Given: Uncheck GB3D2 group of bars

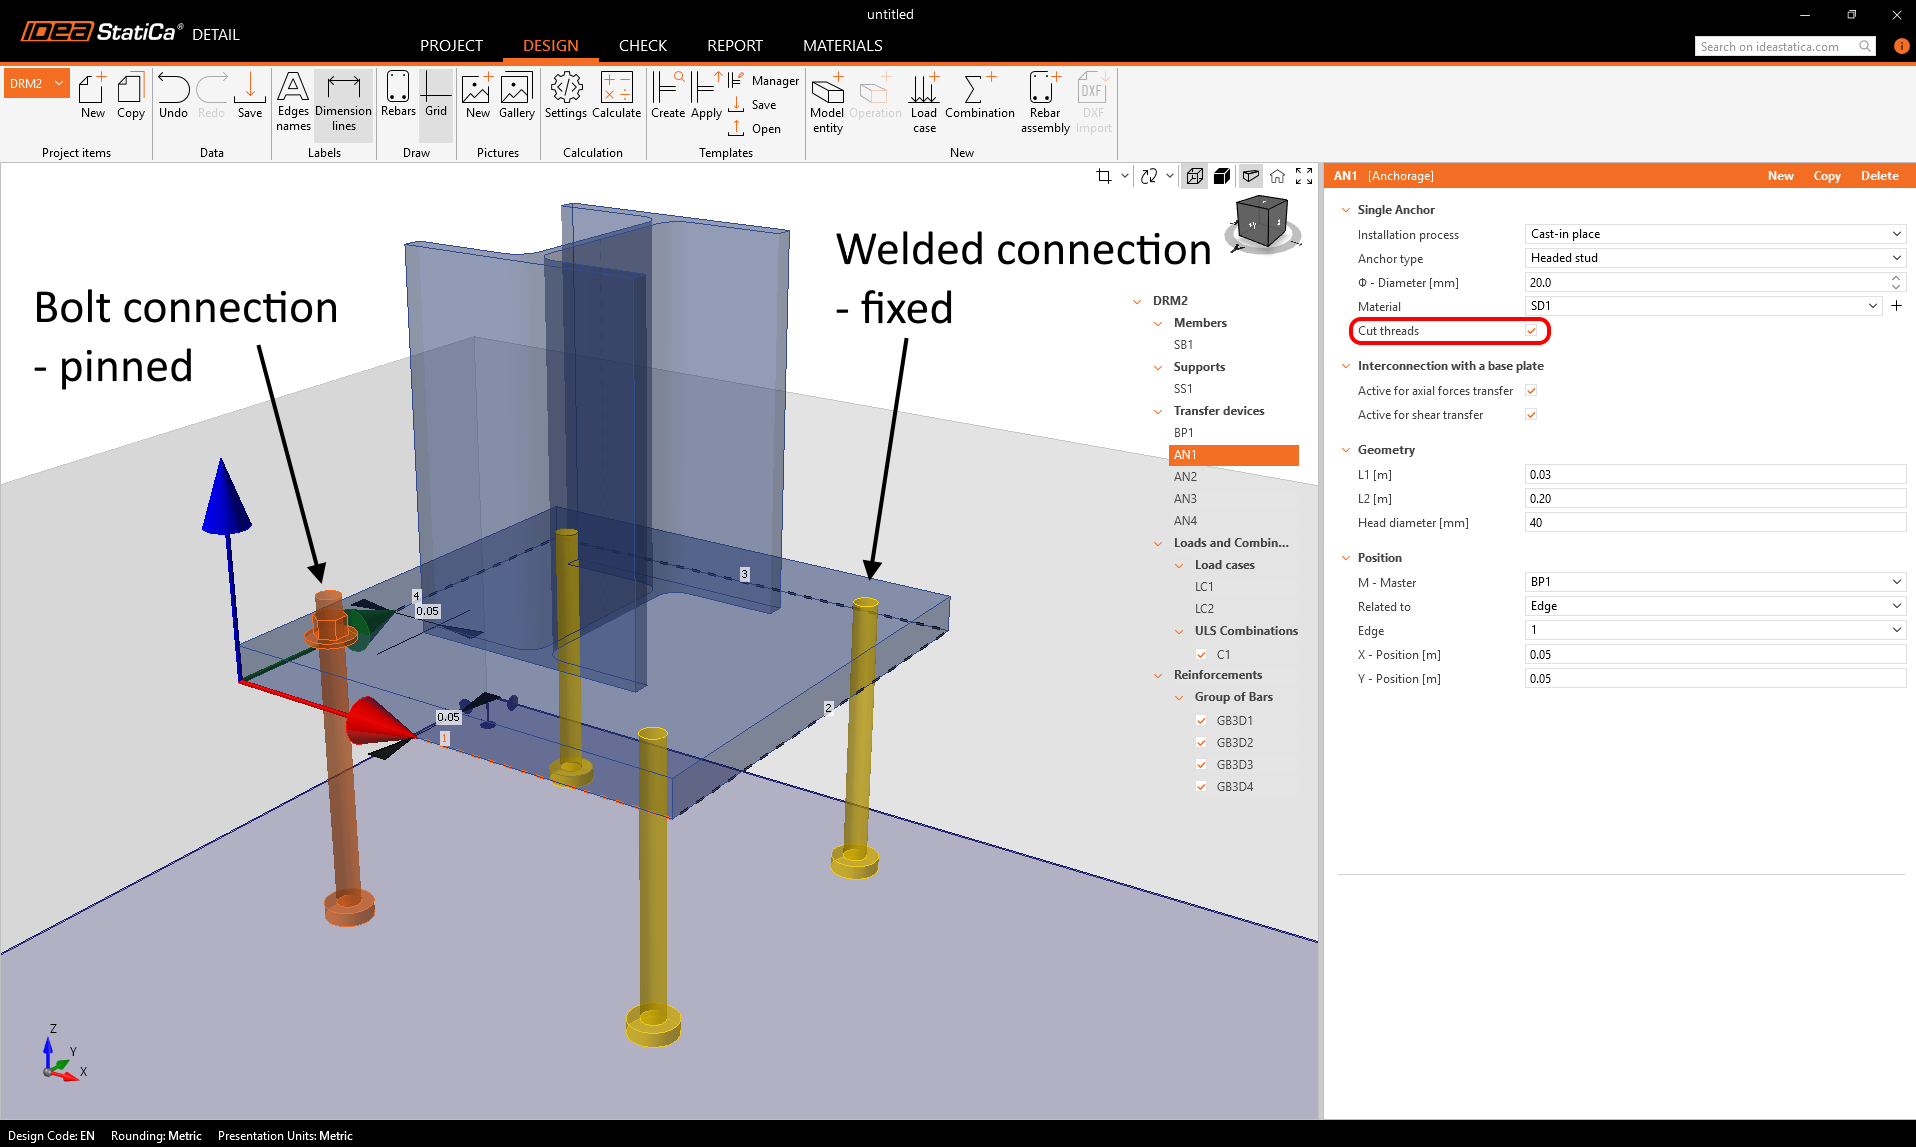Looking at the screenshot, I should point(1201,743).
